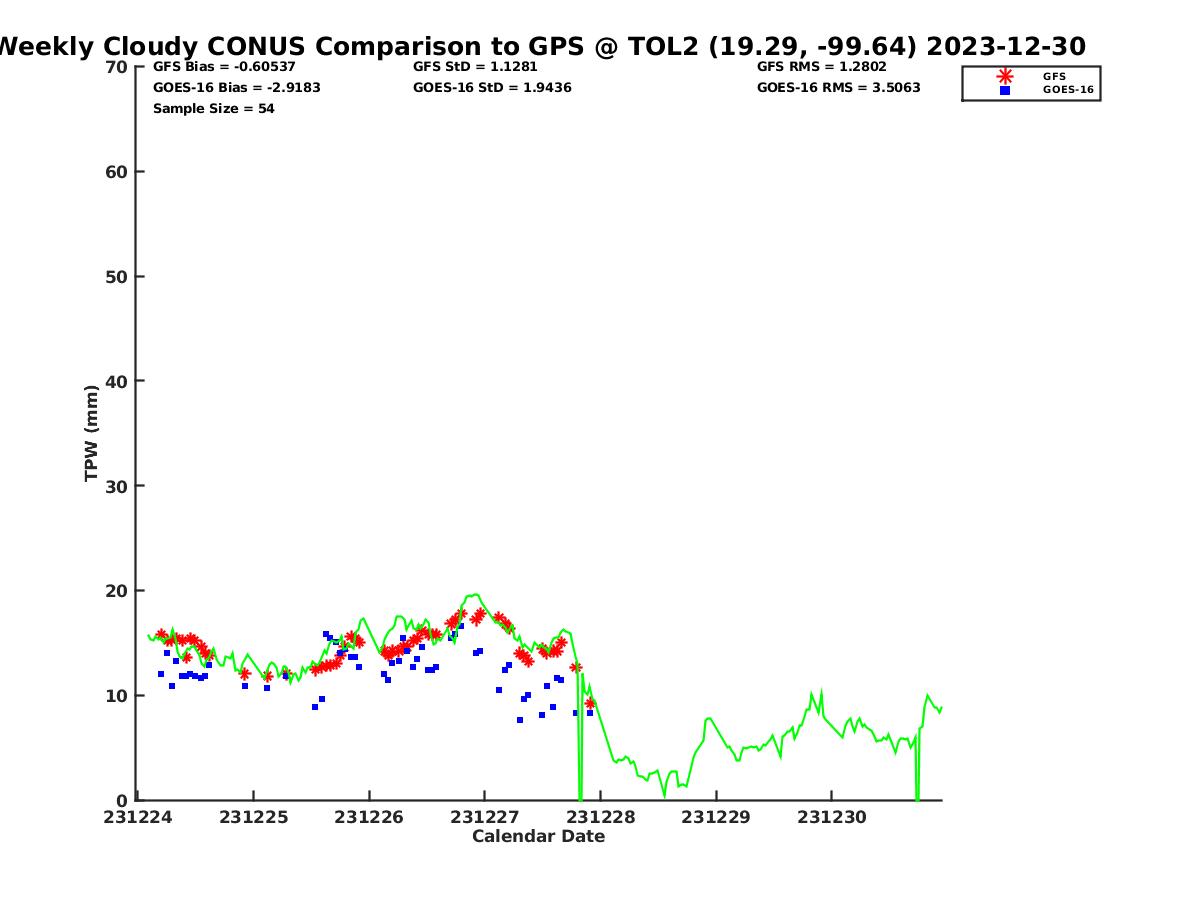Click the Calendar Date x-axis label
This screenshot has width=1200, height=900.
pos(538,837)
